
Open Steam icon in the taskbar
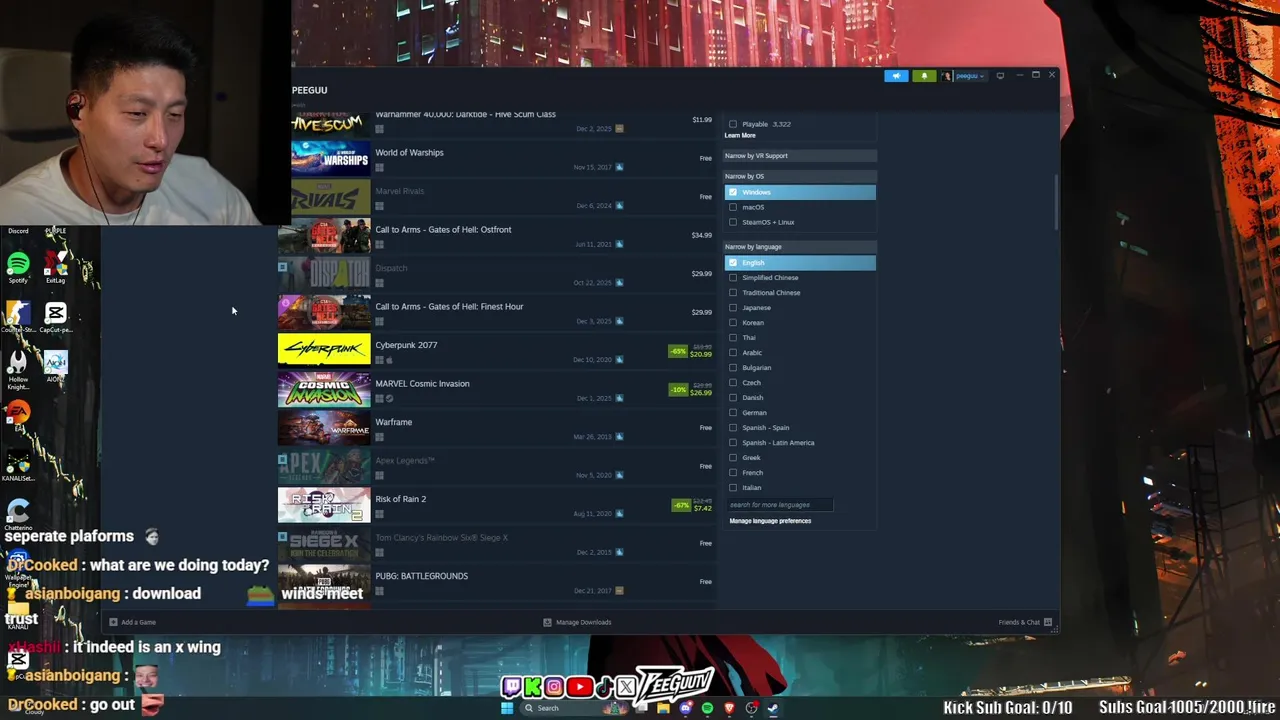(x=773, y=708)
